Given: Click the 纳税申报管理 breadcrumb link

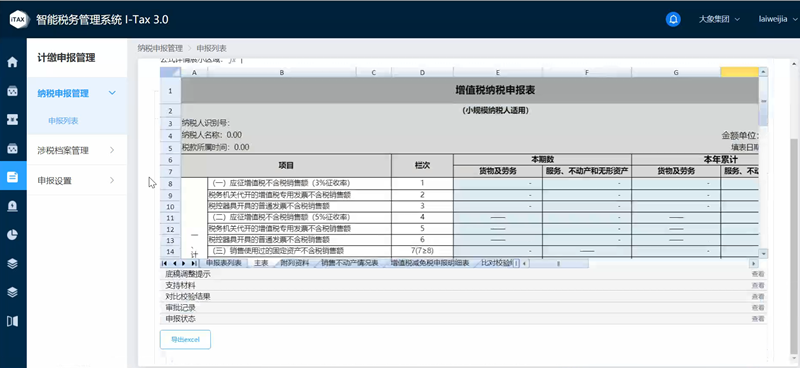Looking at the screenshot, I should pos(160,48).
